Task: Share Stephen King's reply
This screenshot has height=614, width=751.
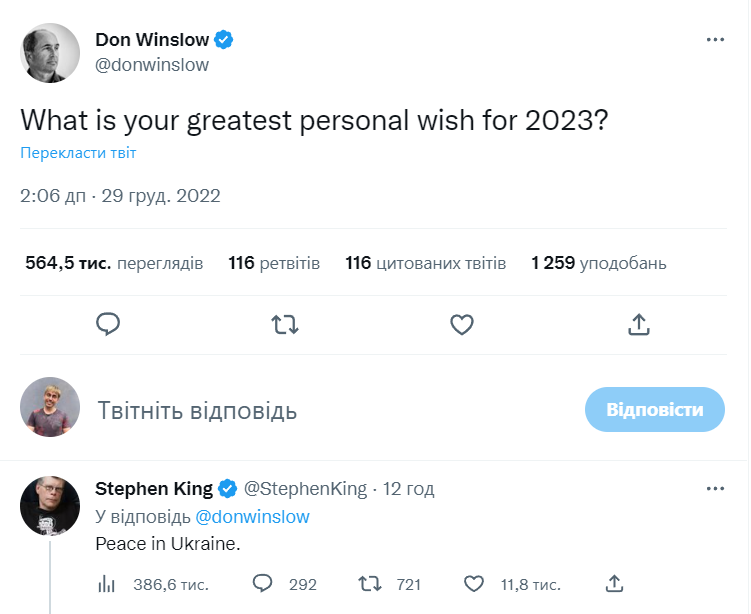Action: click(615, 583)
